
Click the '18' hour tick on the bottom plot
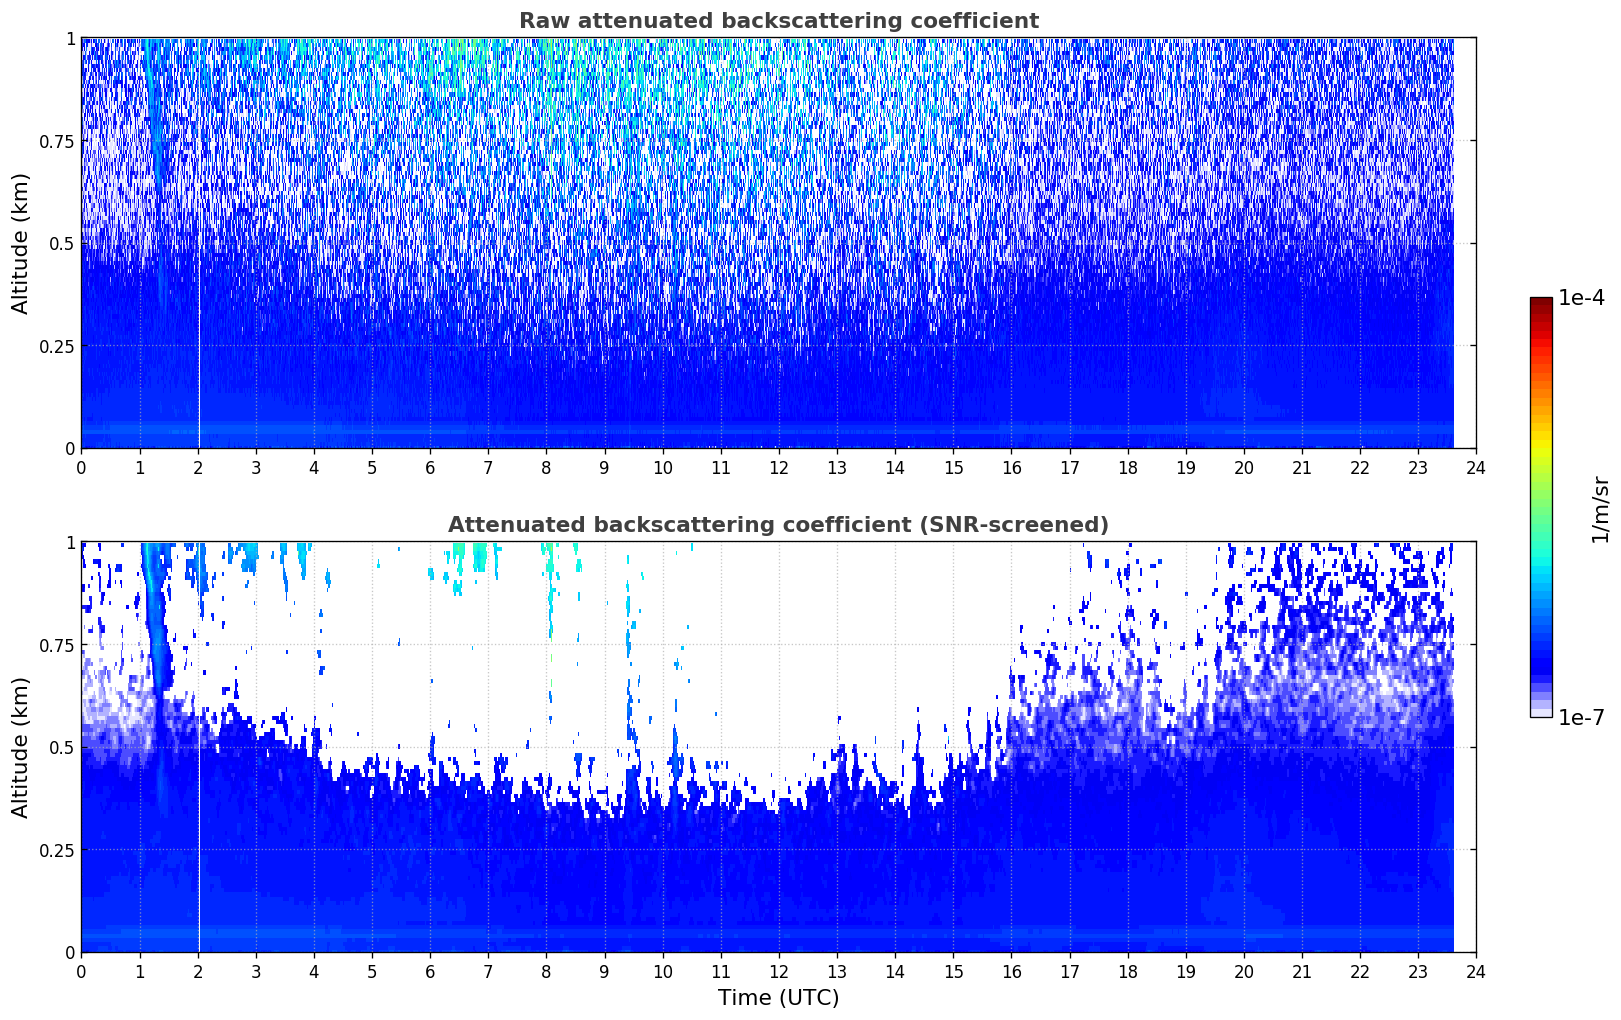[1127, 971]
